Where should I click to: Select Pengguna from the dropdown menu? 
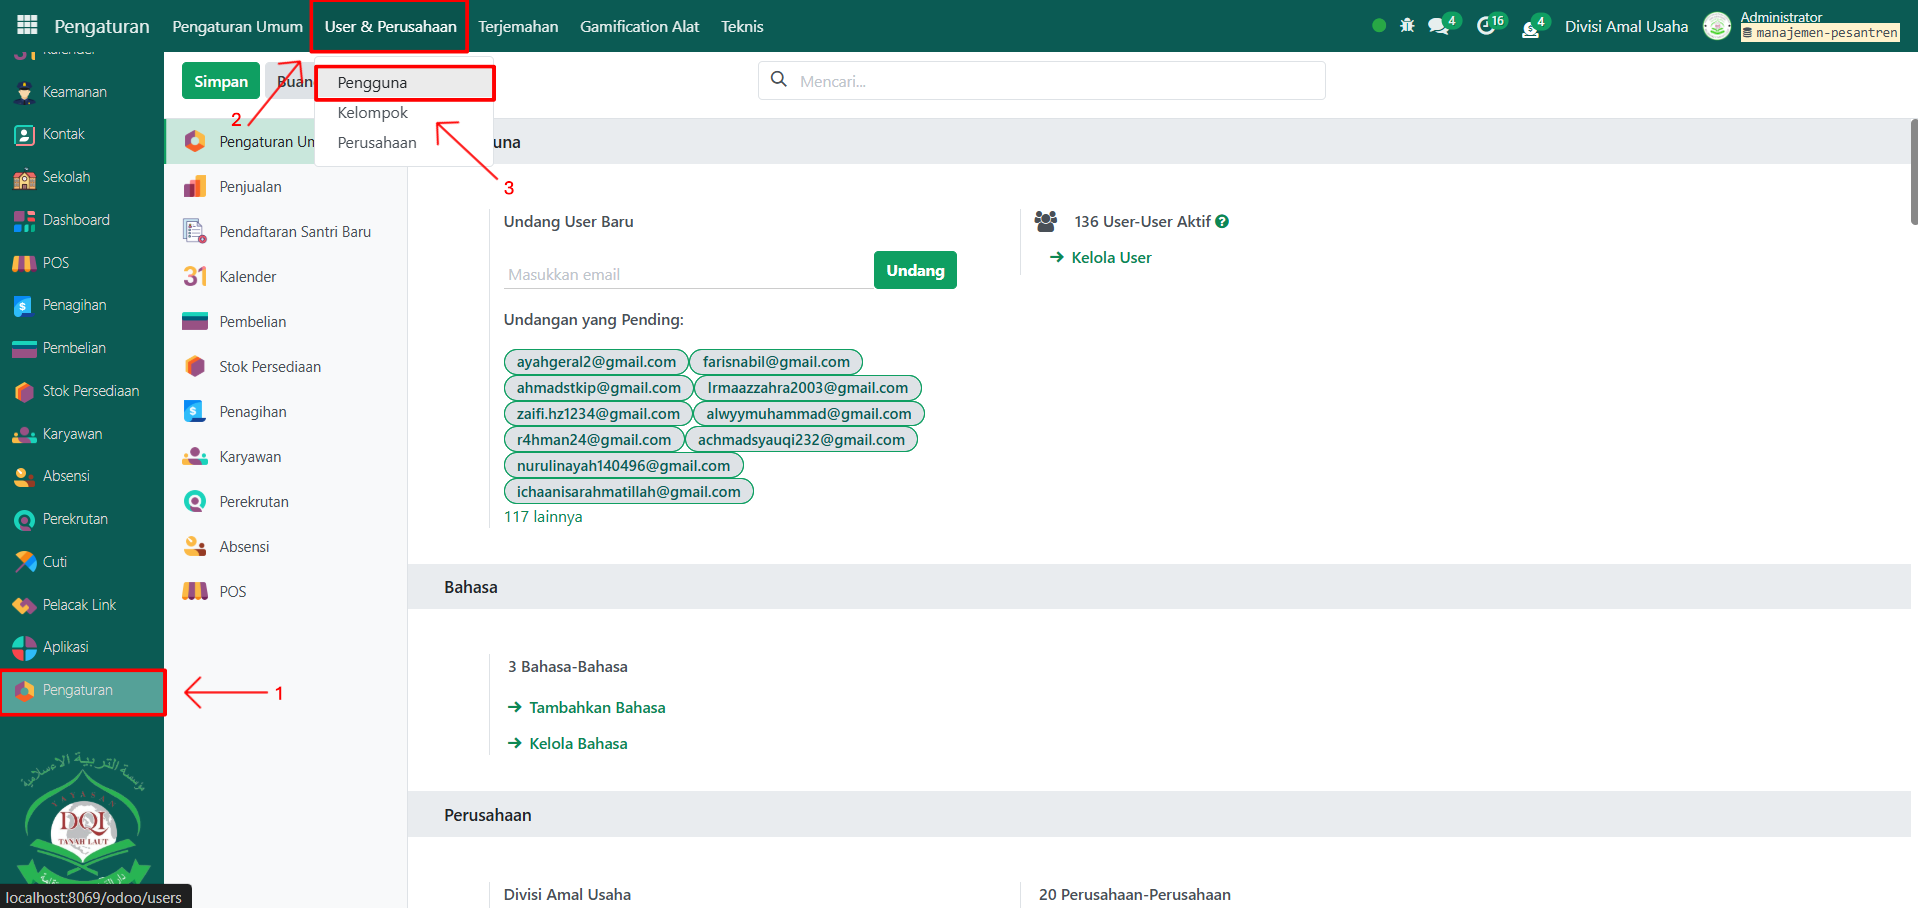[372, 83]
